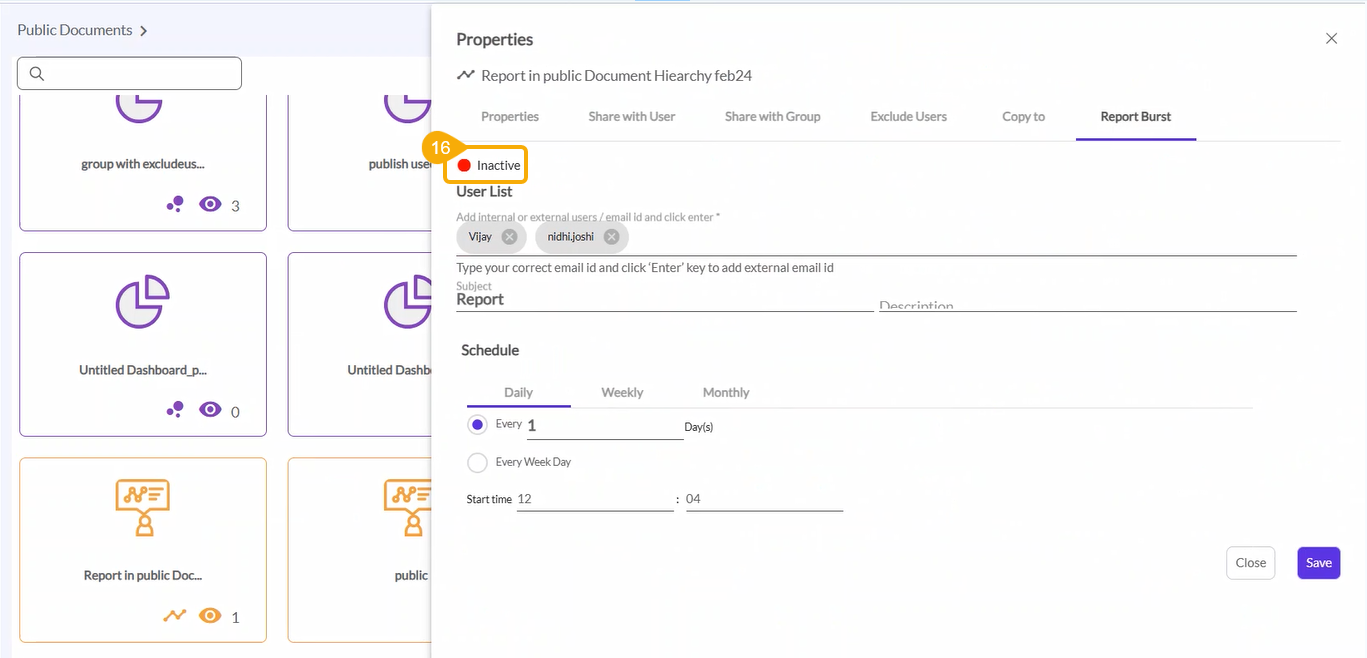Image resolution: width=1367 pixels, height=658 pixels.
Task: Close the Properties panel with X
Action: click(1331, 39)
